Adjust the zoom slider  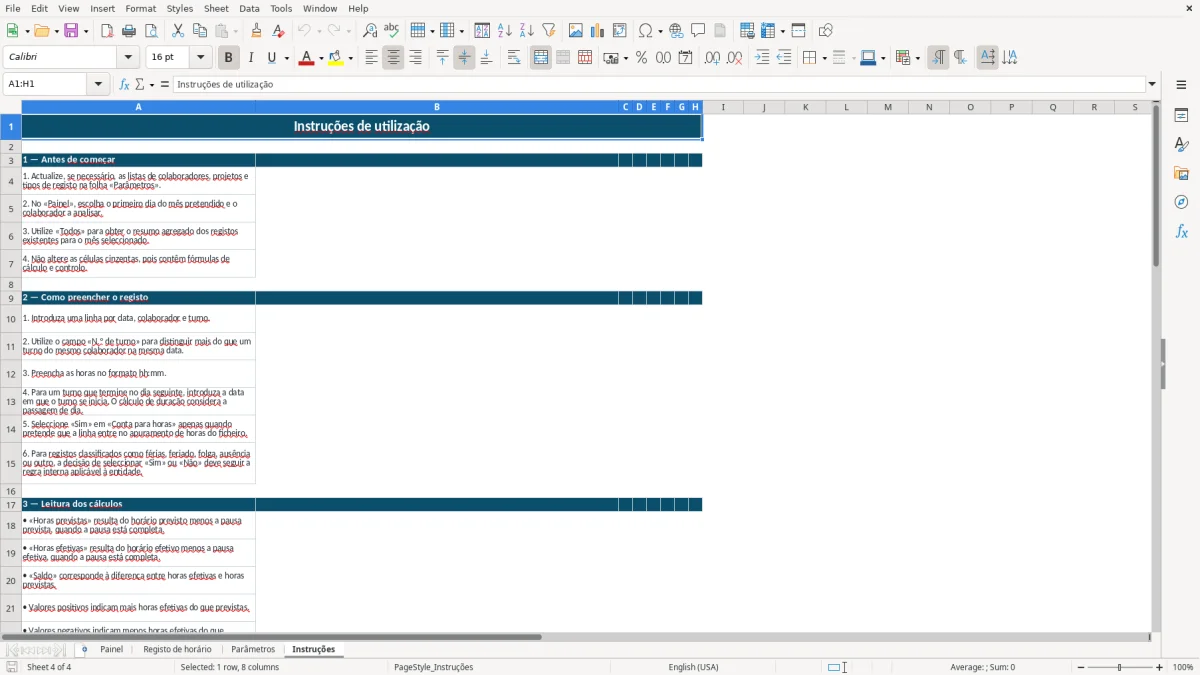[1119, 667]
